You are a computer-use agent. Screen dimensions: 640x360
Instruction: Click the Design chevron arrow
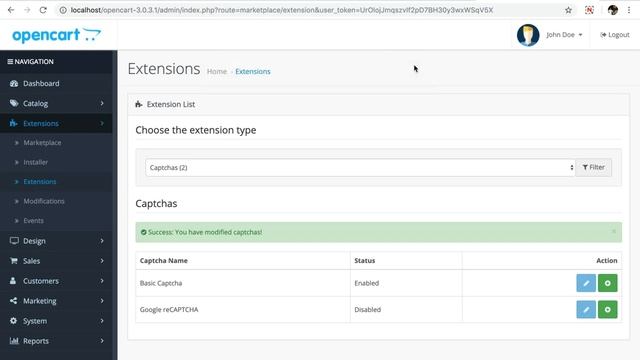pos(102,241)
